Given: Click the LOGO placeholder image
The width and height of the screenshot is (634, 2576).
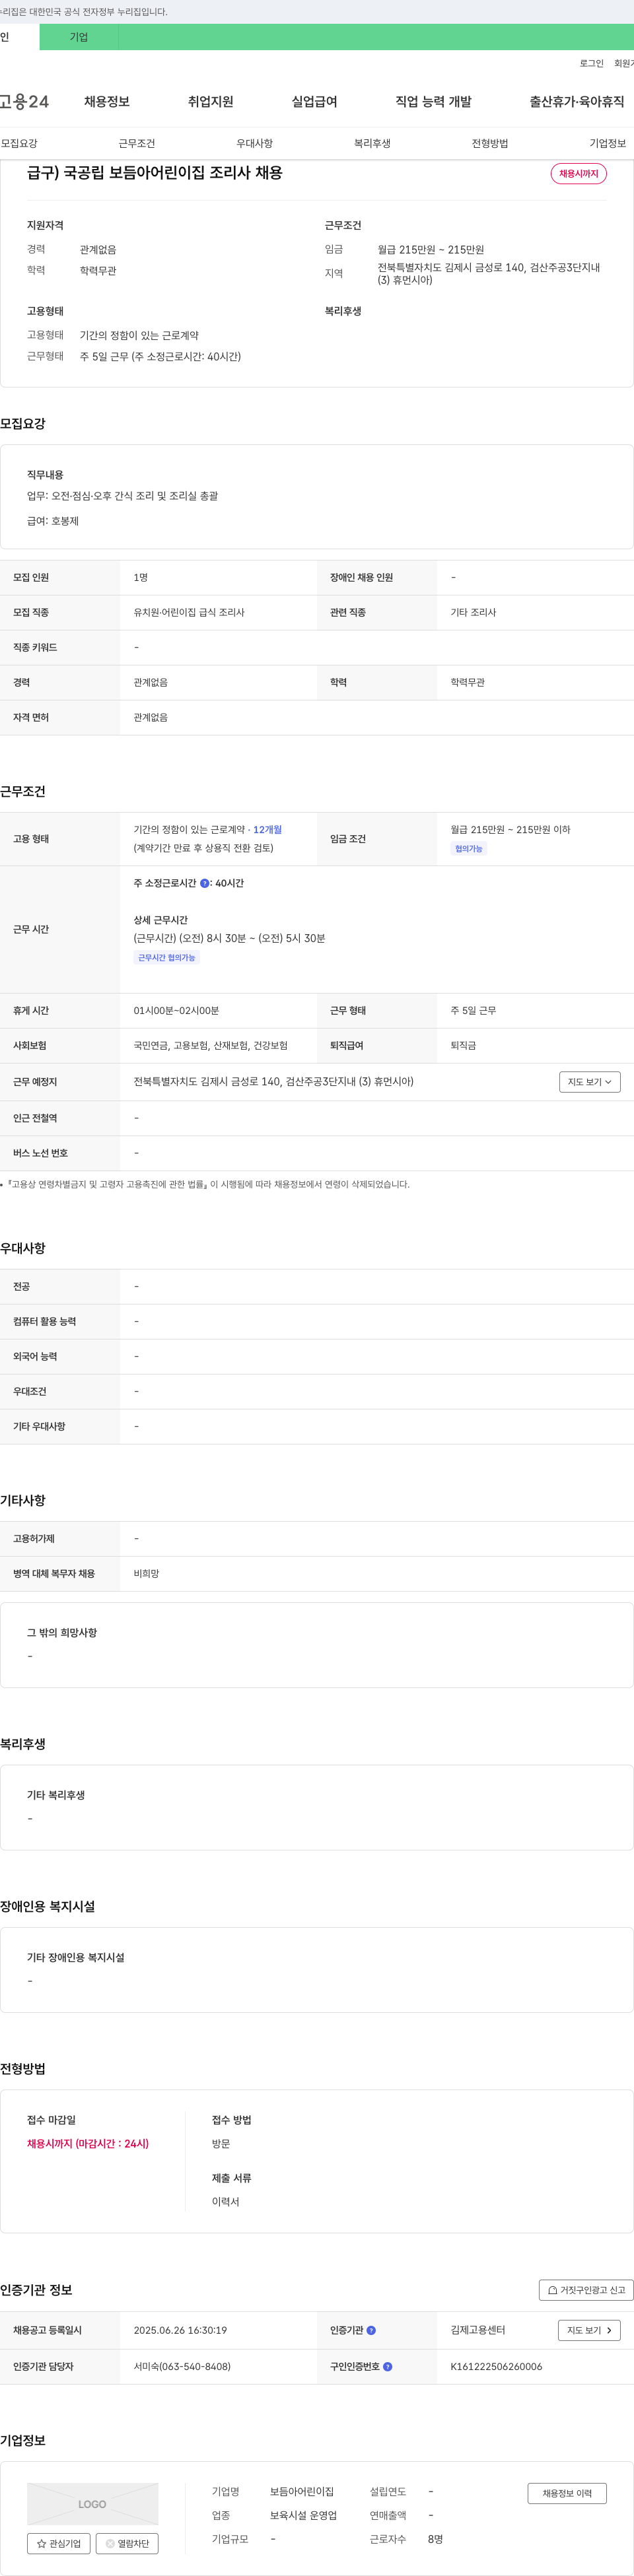Looking at the screenshot, I should [92, 2504].
